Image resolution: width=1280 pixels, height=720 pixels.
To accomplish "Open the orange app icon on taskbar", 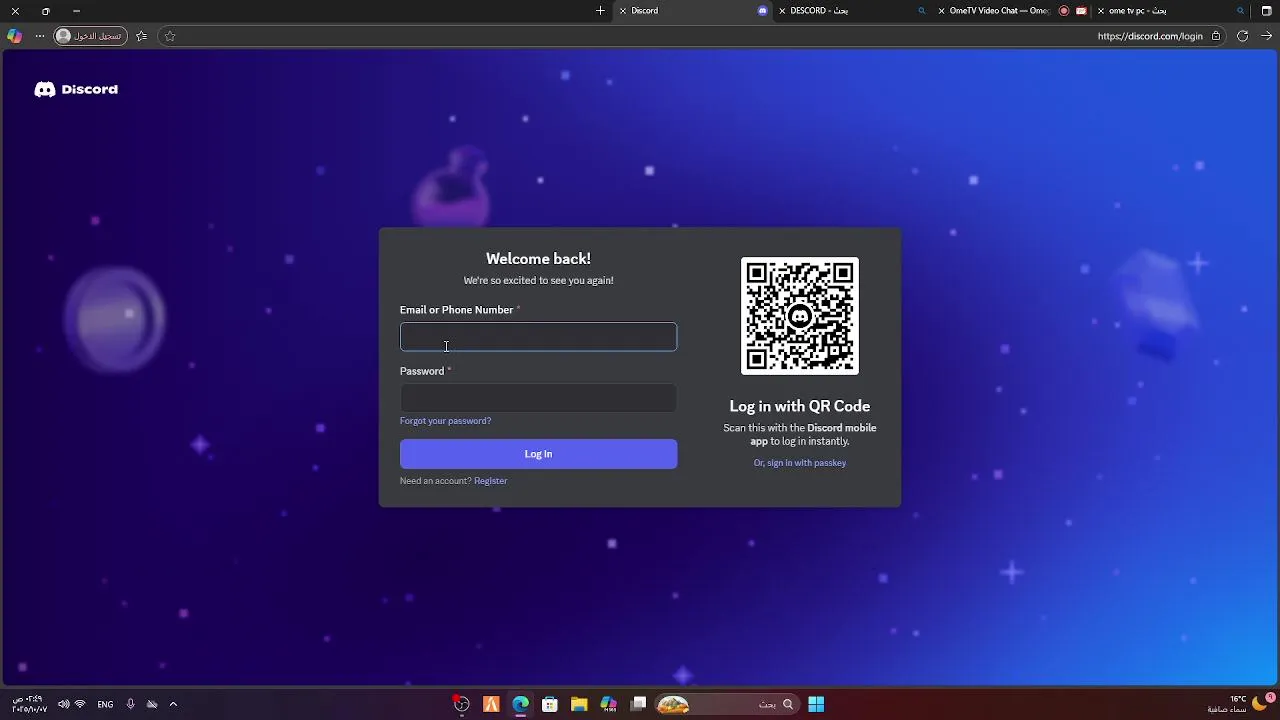I will 491,704.
